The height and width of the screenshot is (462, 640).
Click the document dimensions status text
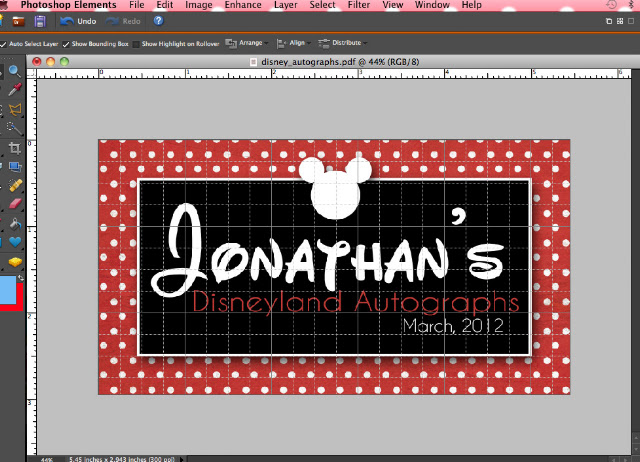(122, 459)
